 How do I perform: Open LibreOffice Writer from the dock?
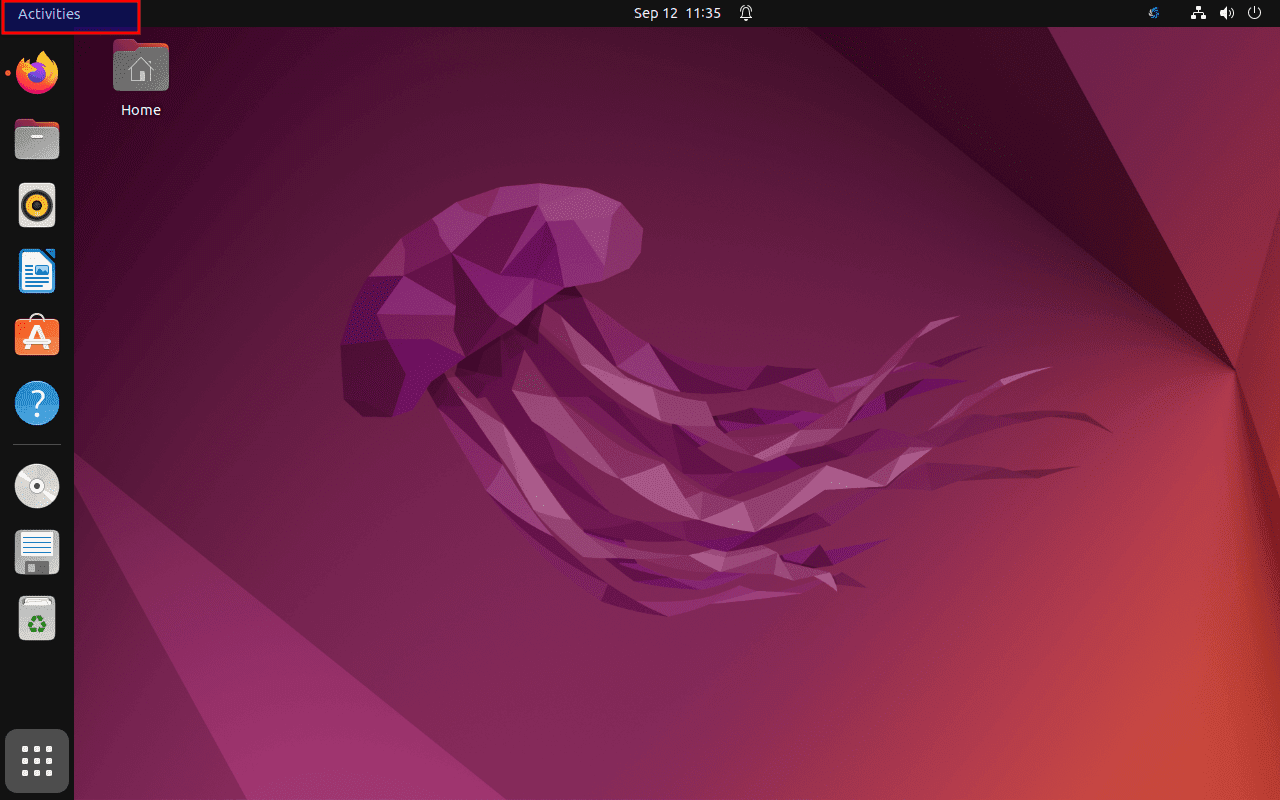pos(37,271)
